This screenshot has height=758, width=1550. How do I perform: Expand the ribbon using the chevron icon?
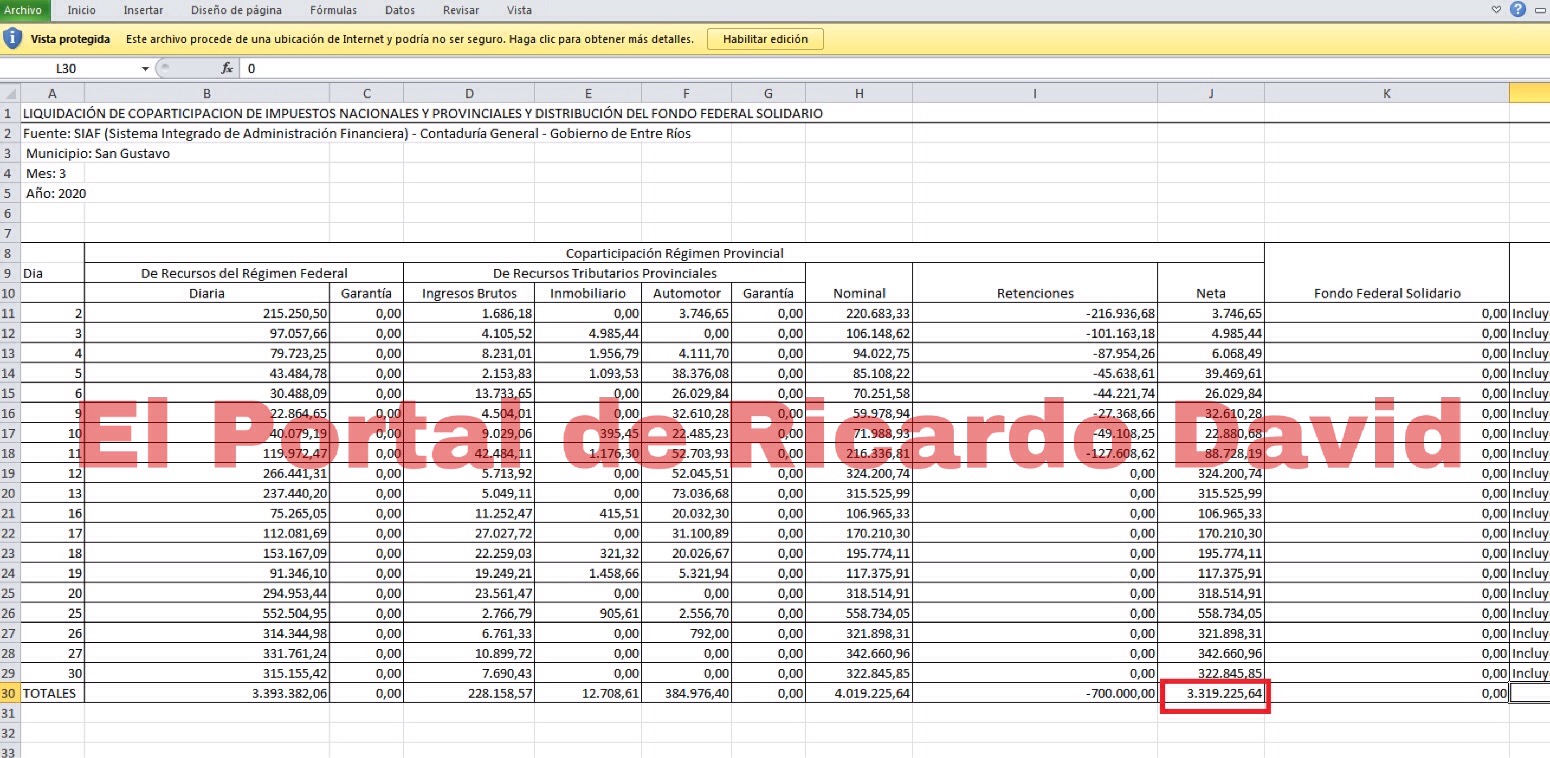(x=1496, y=10)
